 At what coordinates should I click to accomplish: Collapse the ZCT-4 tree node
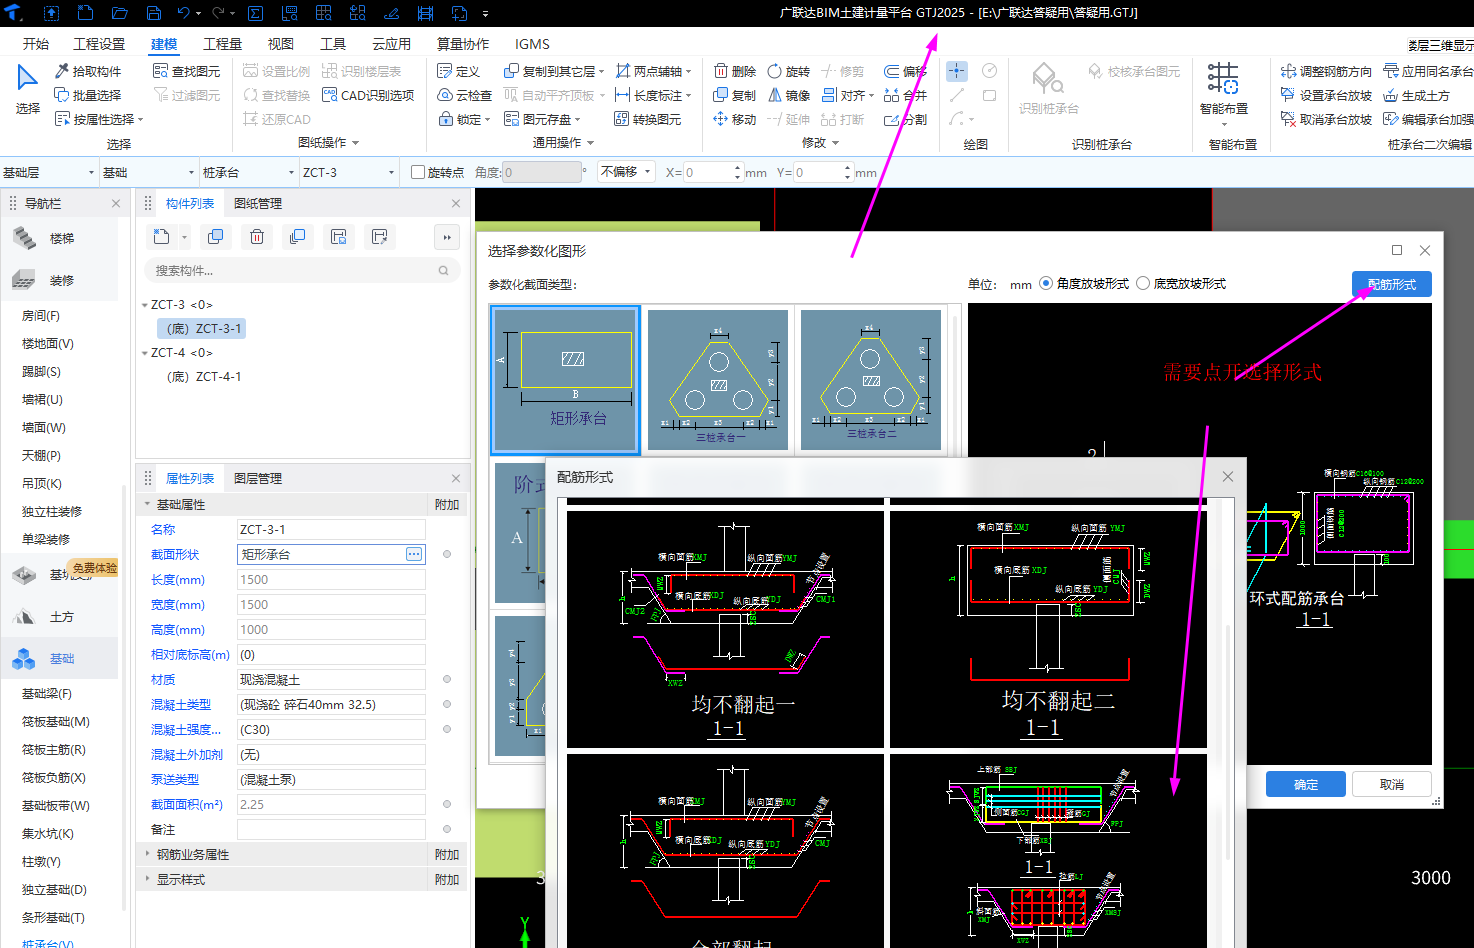[145, 352]
